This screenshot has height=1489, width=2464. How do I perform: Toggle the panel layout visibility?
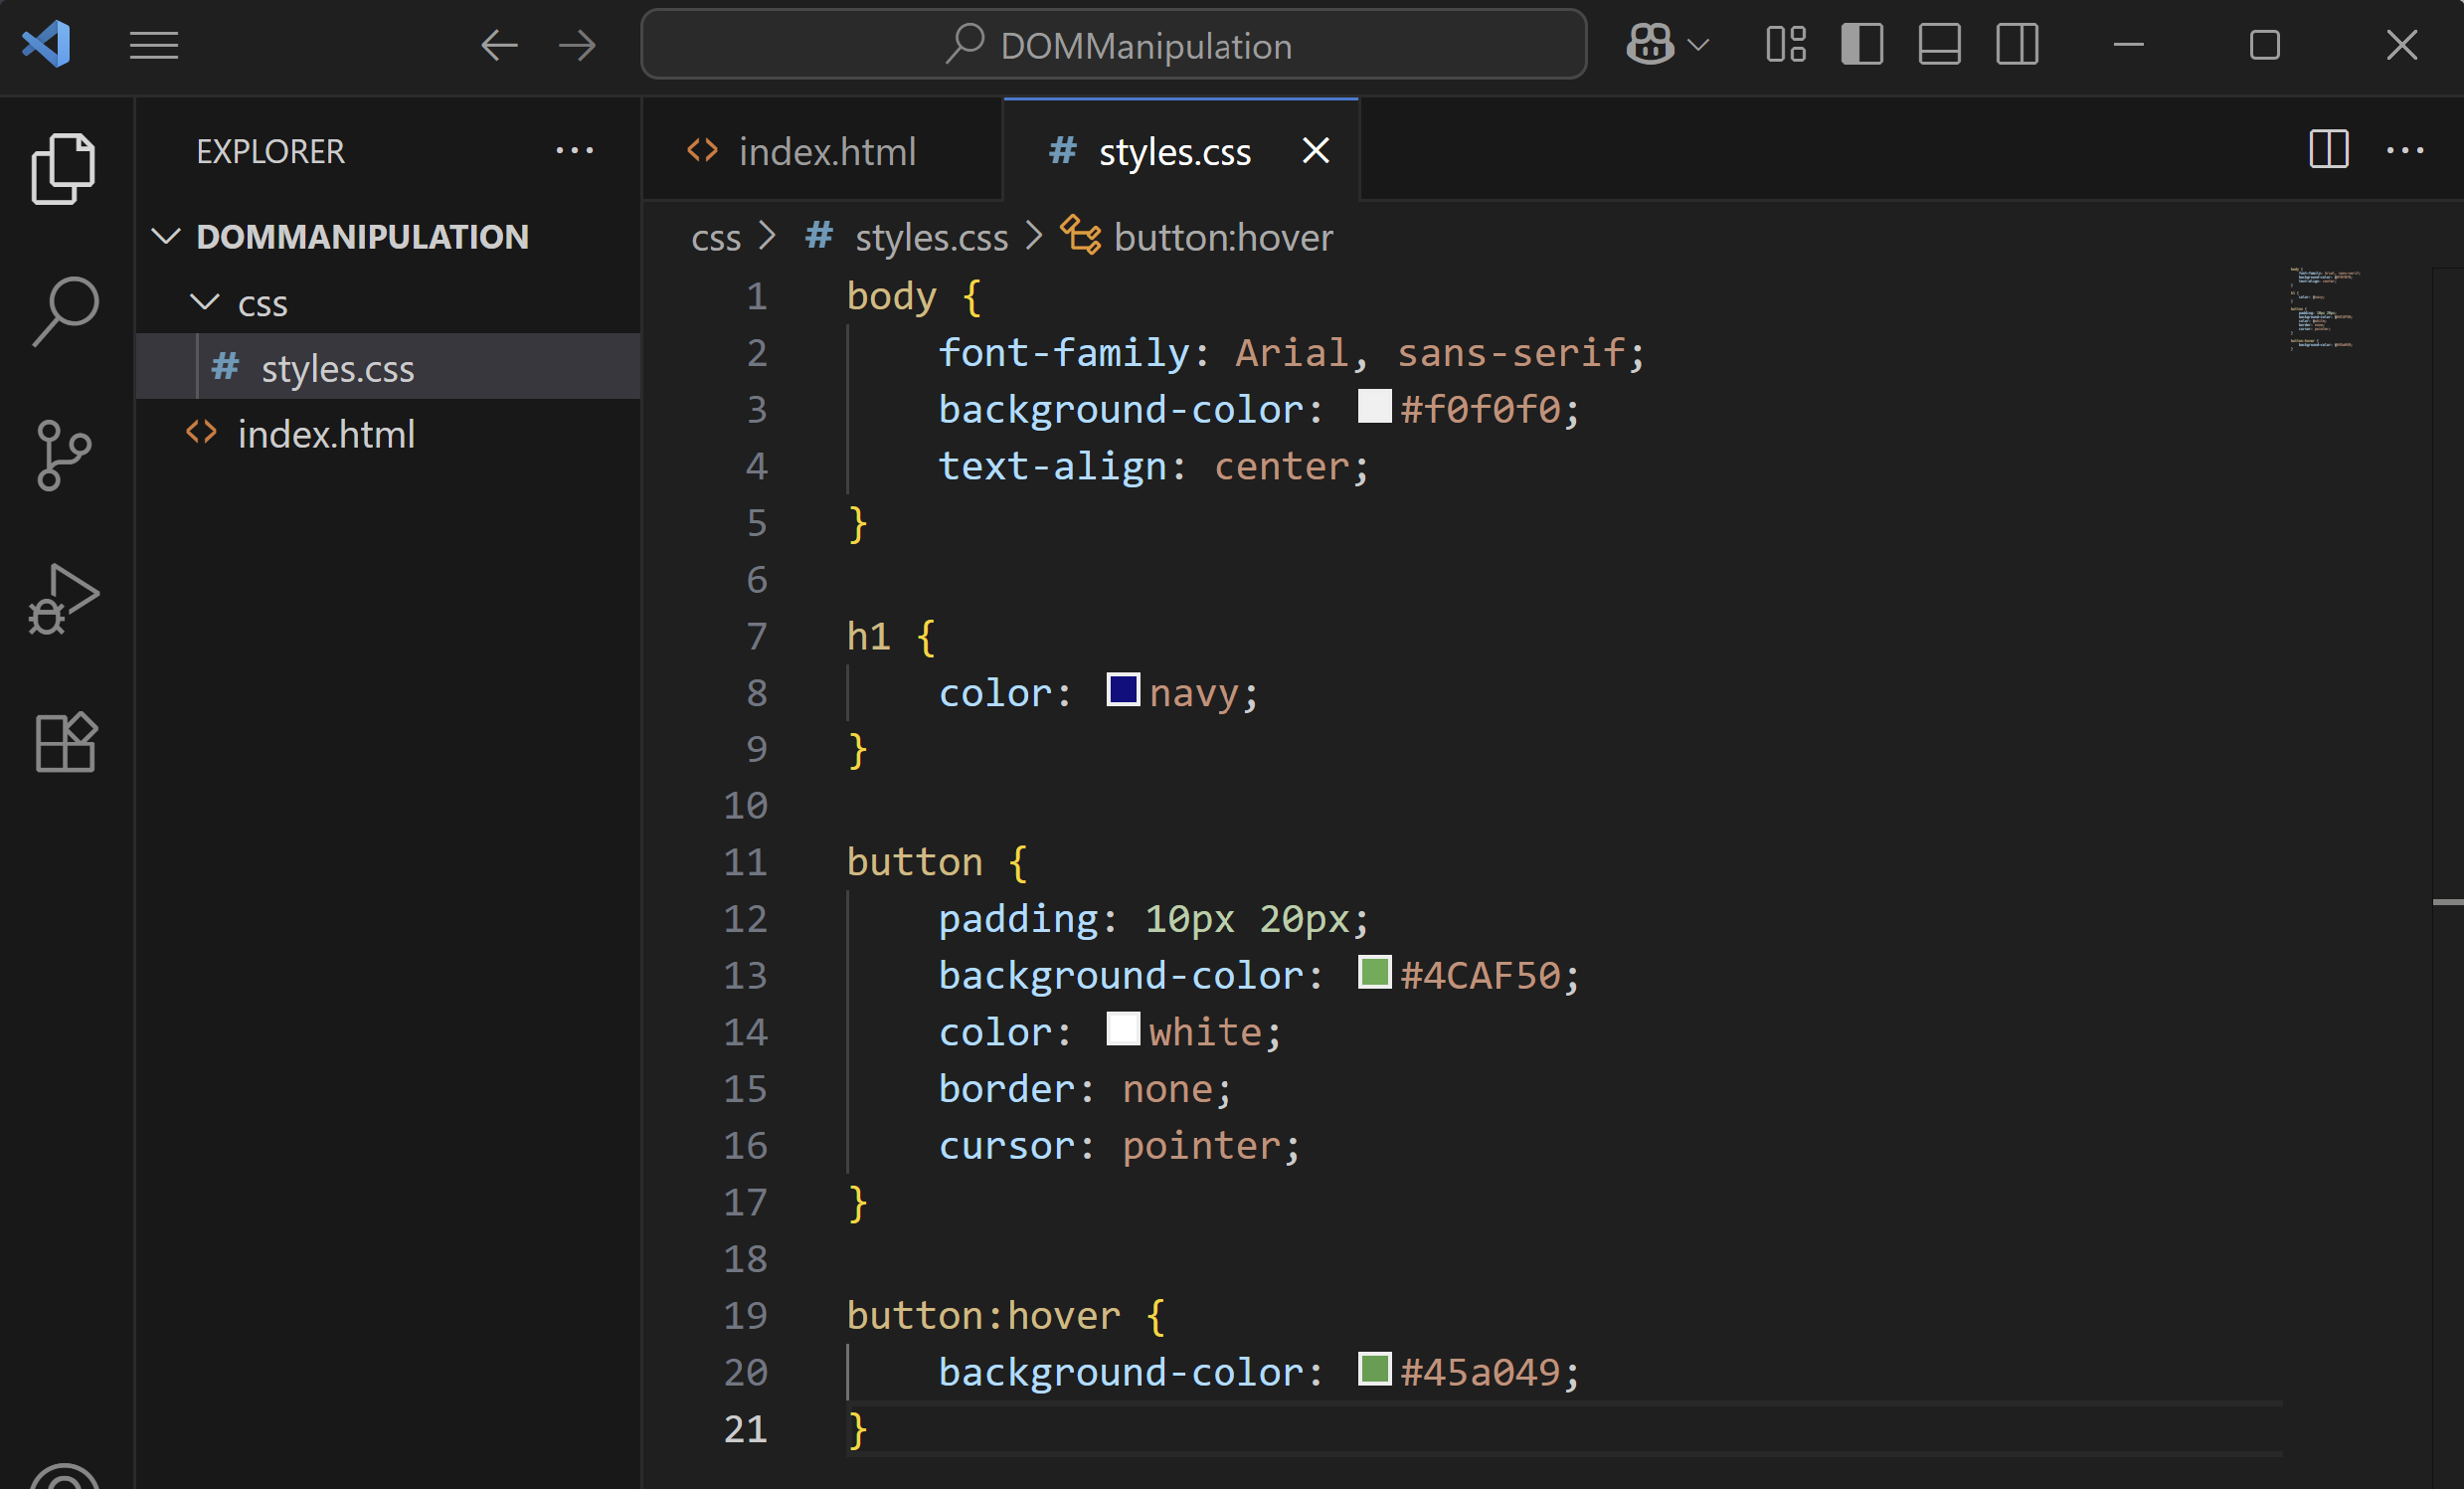click(1938, 44)
